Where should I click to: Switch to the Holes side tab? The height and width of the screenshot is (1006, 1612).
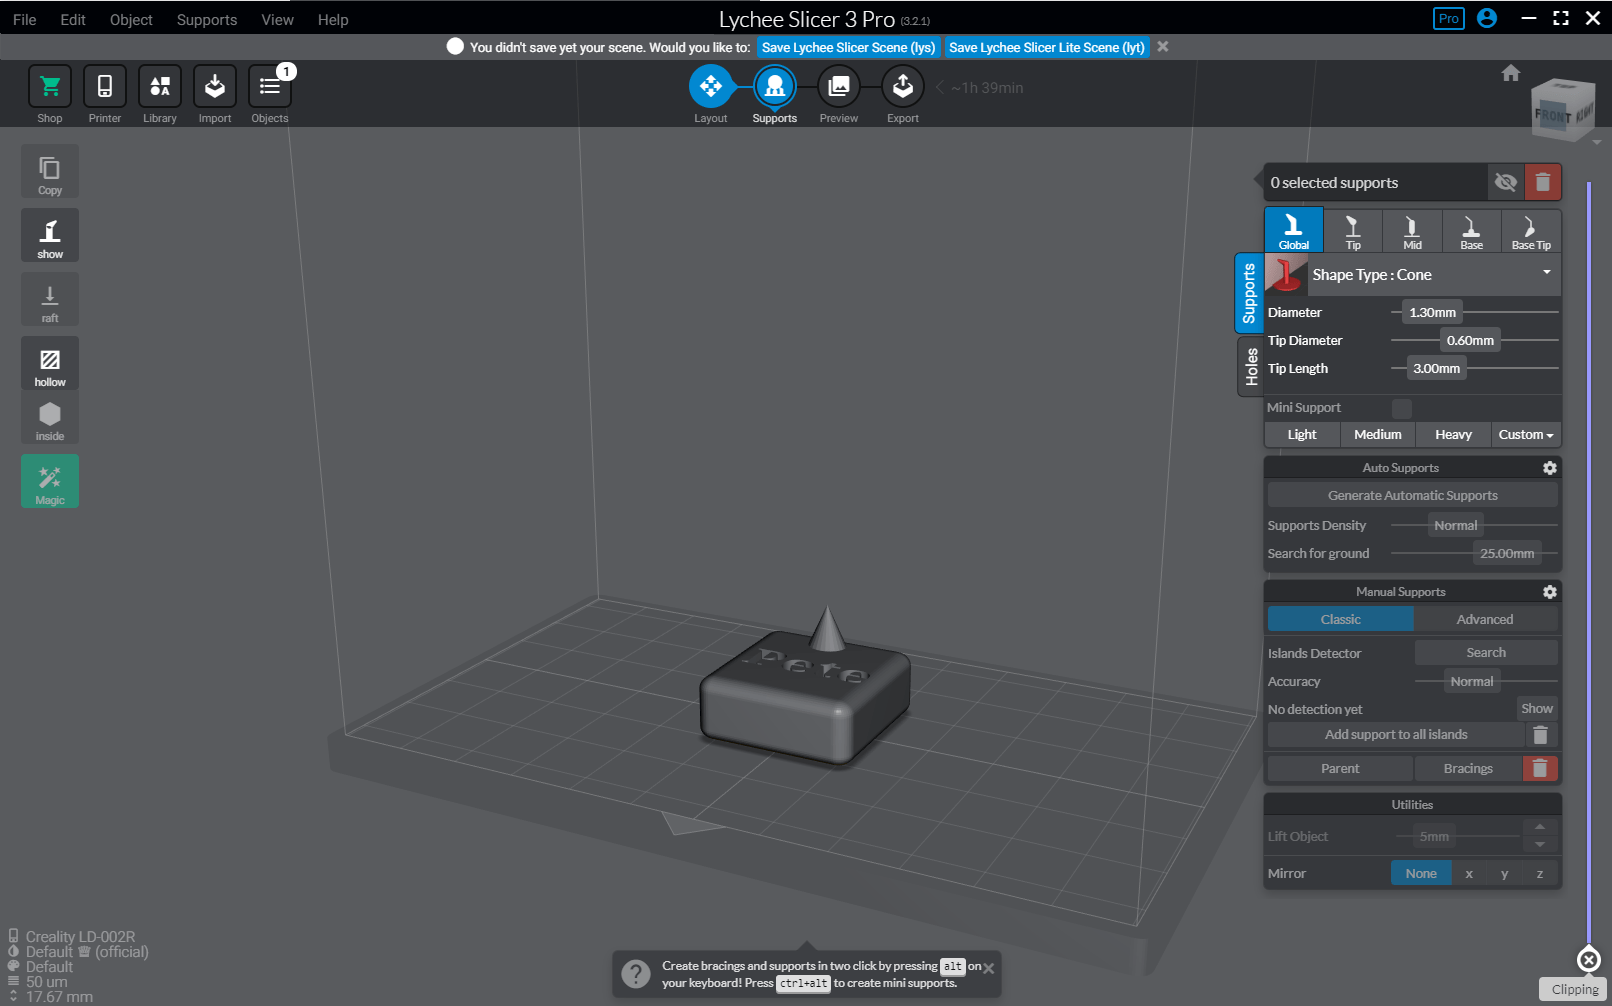(1251, 367)
